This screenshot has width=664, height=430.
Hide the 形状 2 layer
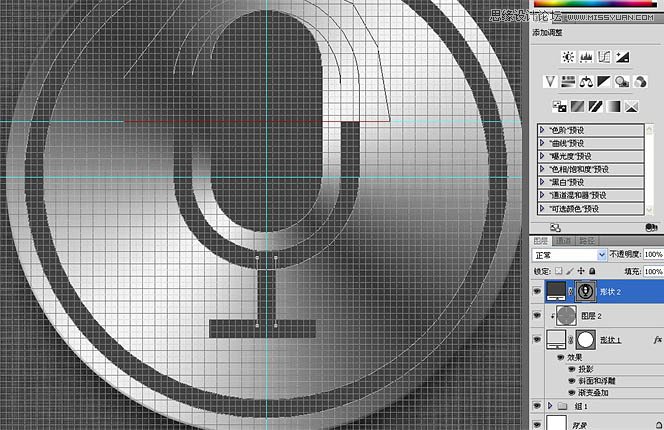click(x=537, y=291)
